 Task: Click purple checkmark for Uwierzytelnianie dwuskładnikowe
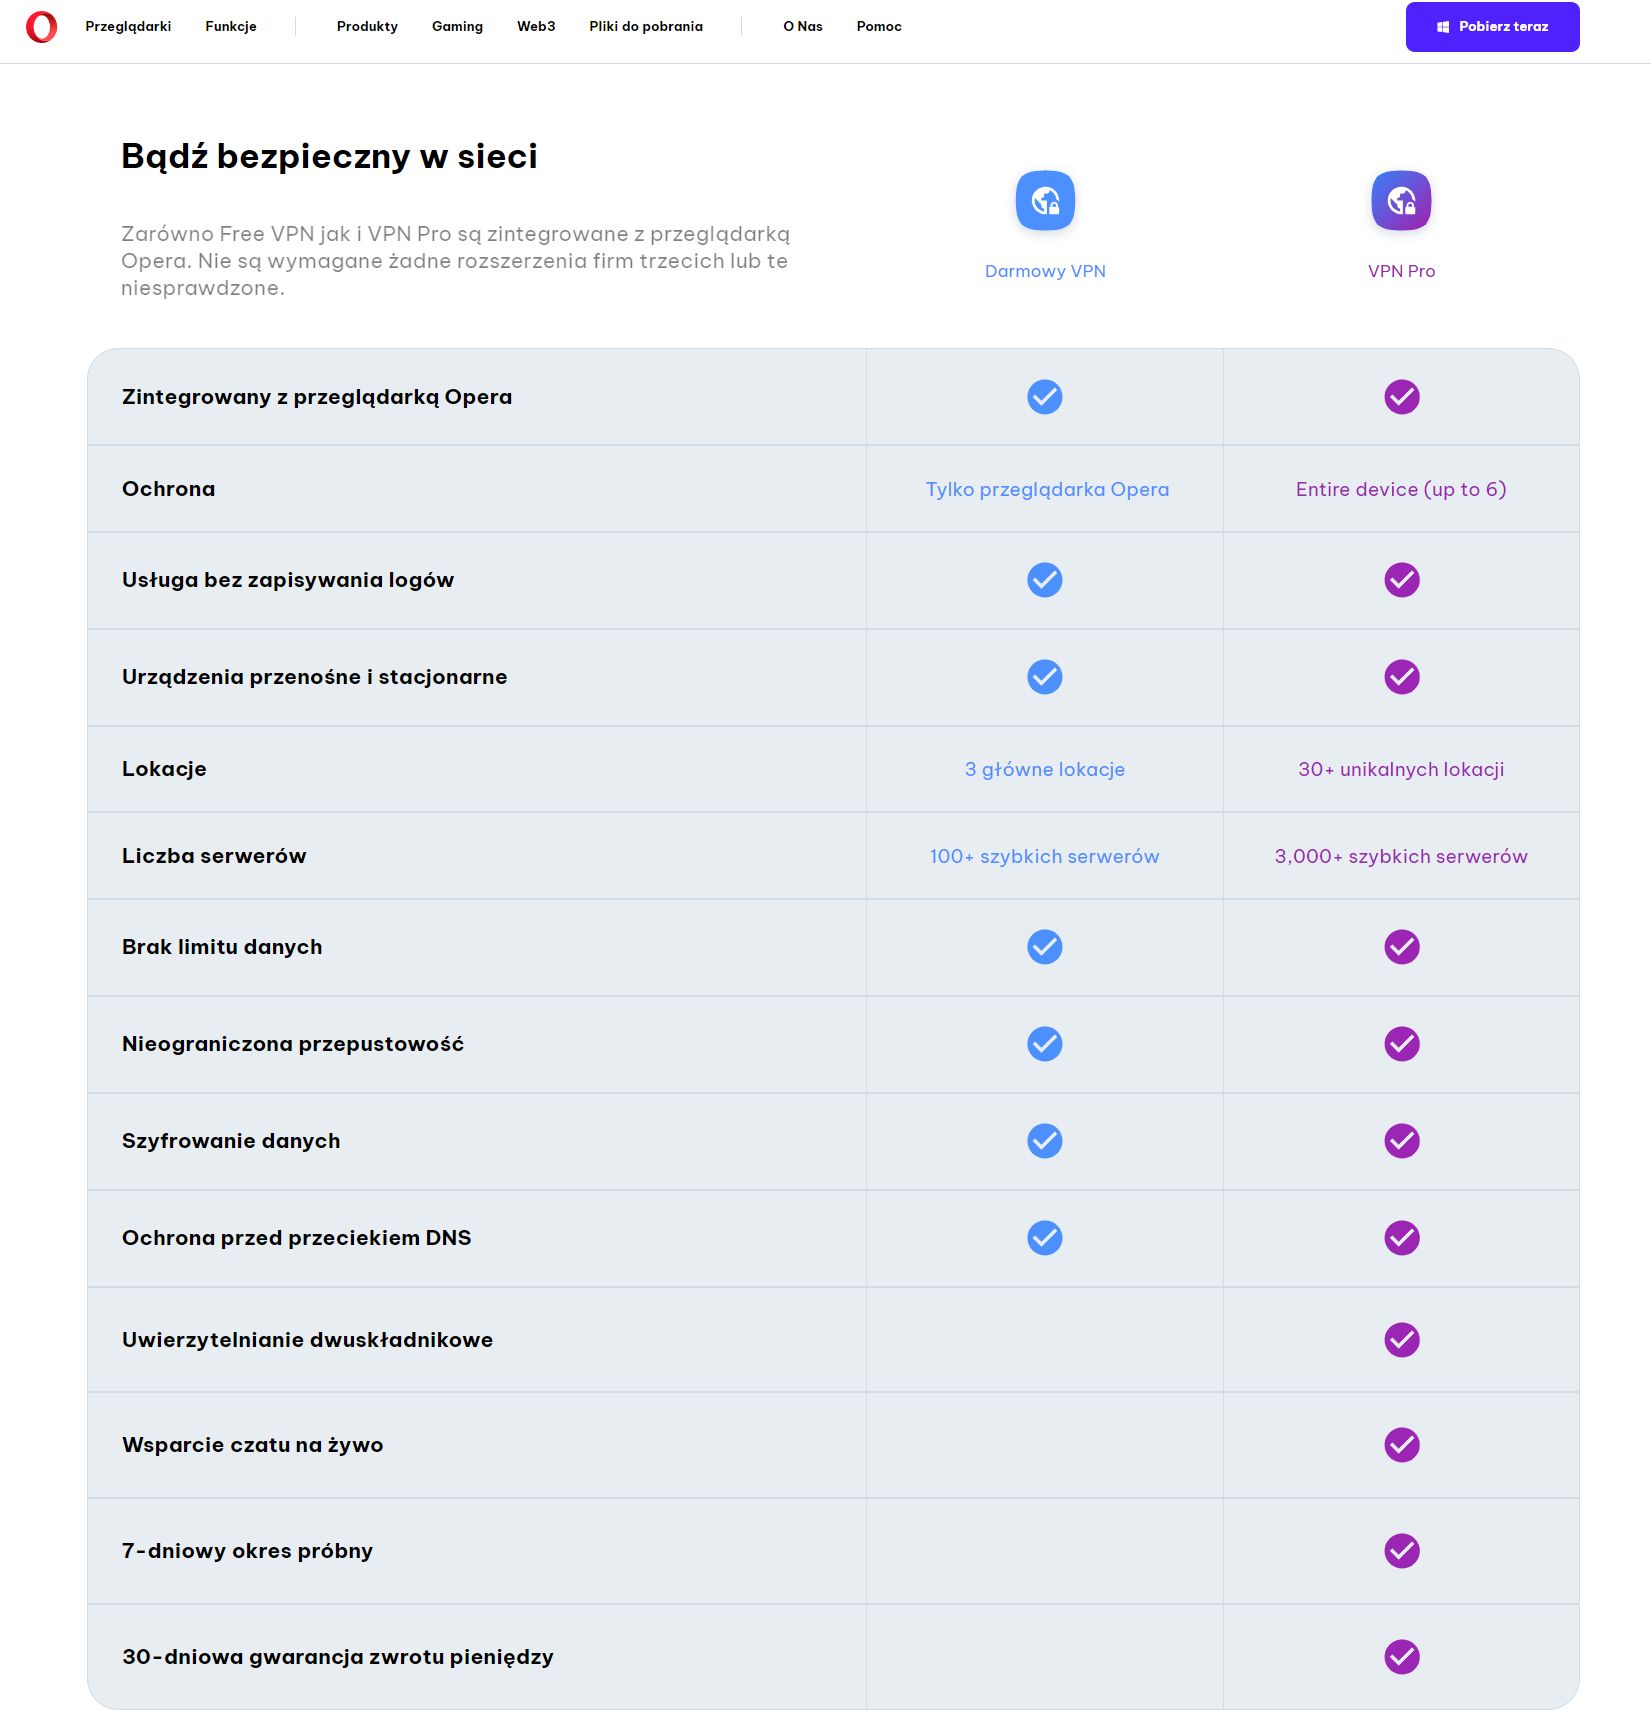click(1402, 1340)
